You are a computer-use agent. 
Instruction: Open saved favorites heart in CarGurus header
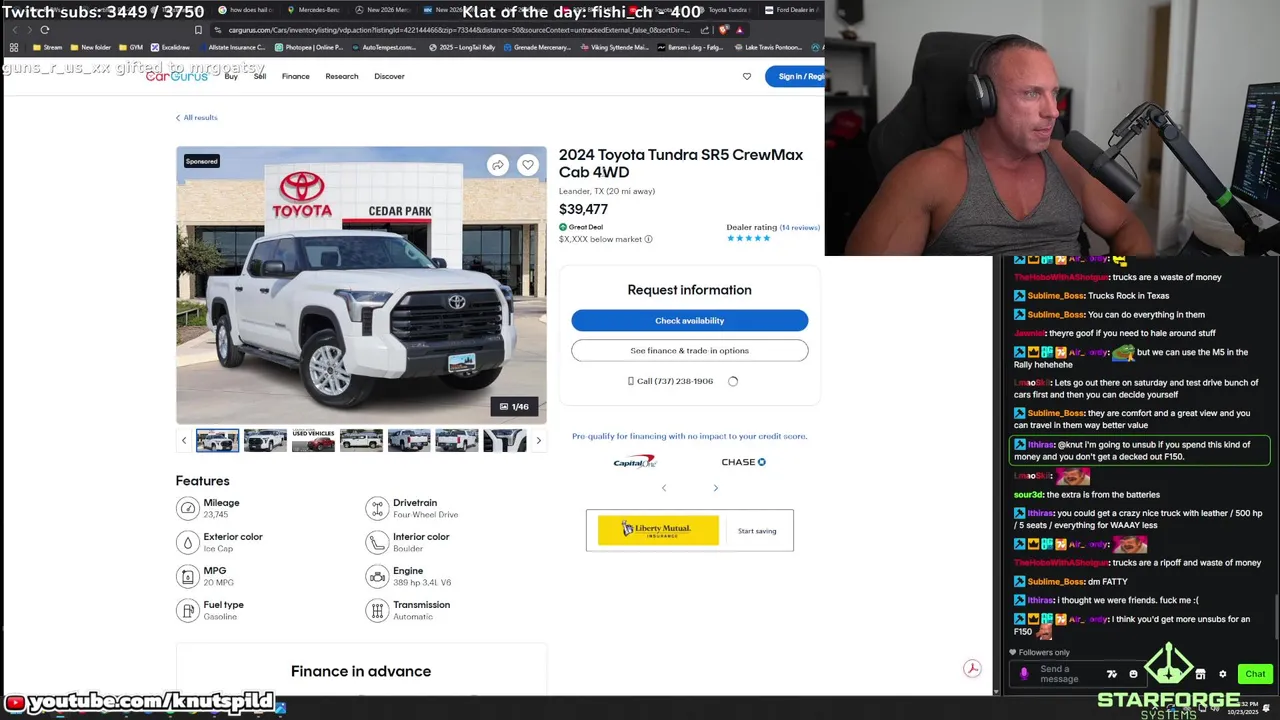pos(746,76)
